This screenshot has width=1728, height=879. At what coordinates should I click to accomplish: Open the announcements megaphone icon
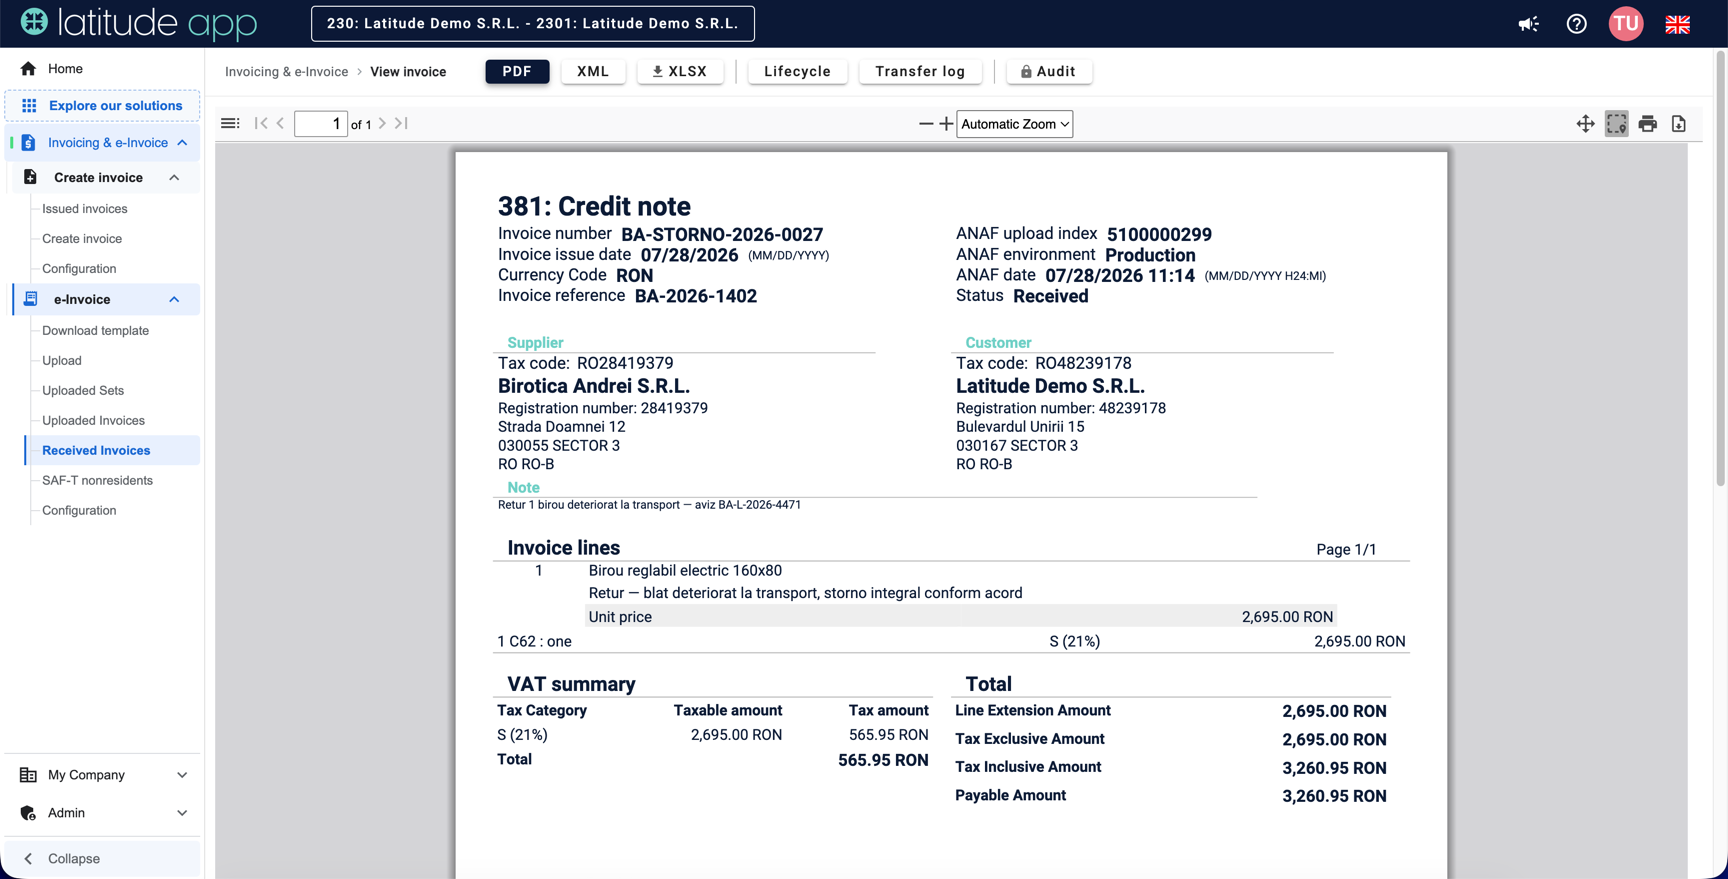1528,24
